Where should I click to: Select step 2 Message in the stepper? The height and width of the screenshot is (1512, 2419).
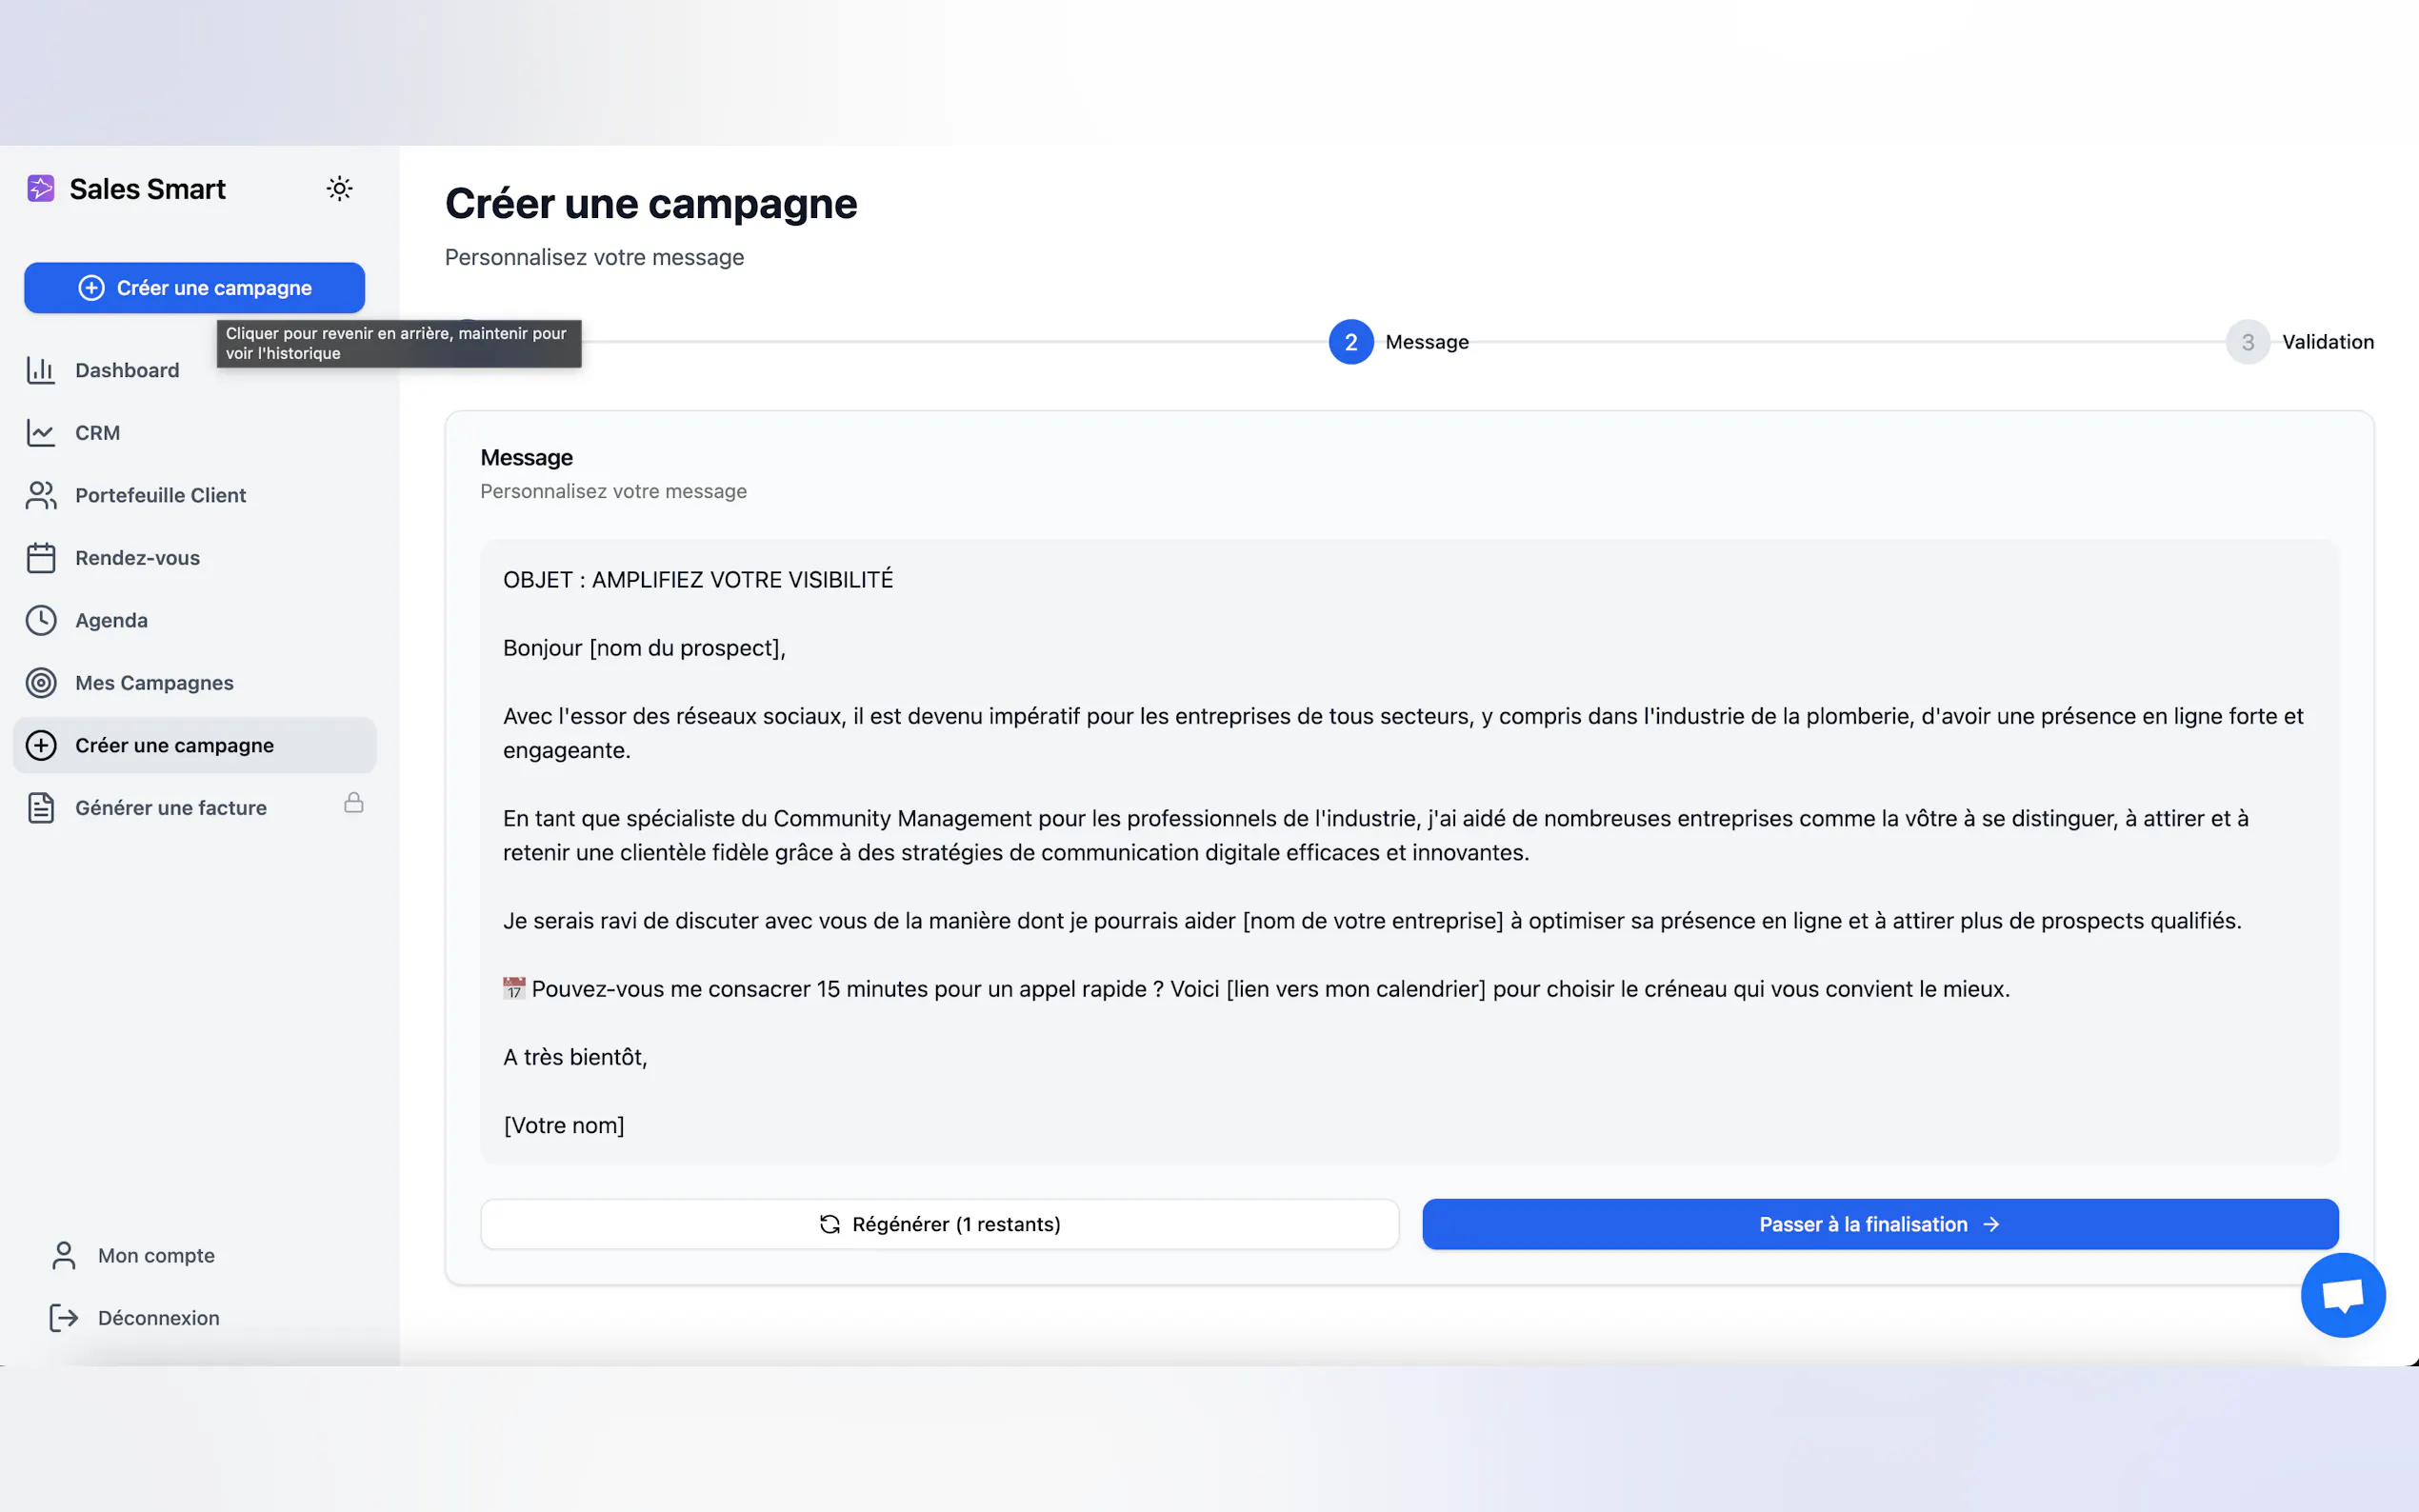[x=1351, y=342]
